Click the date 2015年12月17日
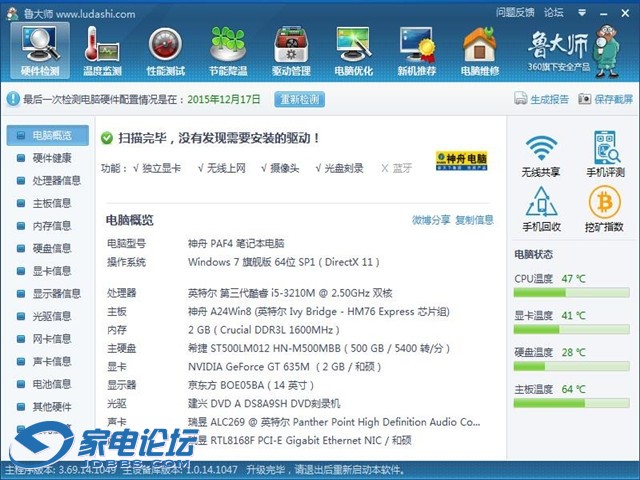Viewport: 640px width, 480px height. (x=224, y=99)
